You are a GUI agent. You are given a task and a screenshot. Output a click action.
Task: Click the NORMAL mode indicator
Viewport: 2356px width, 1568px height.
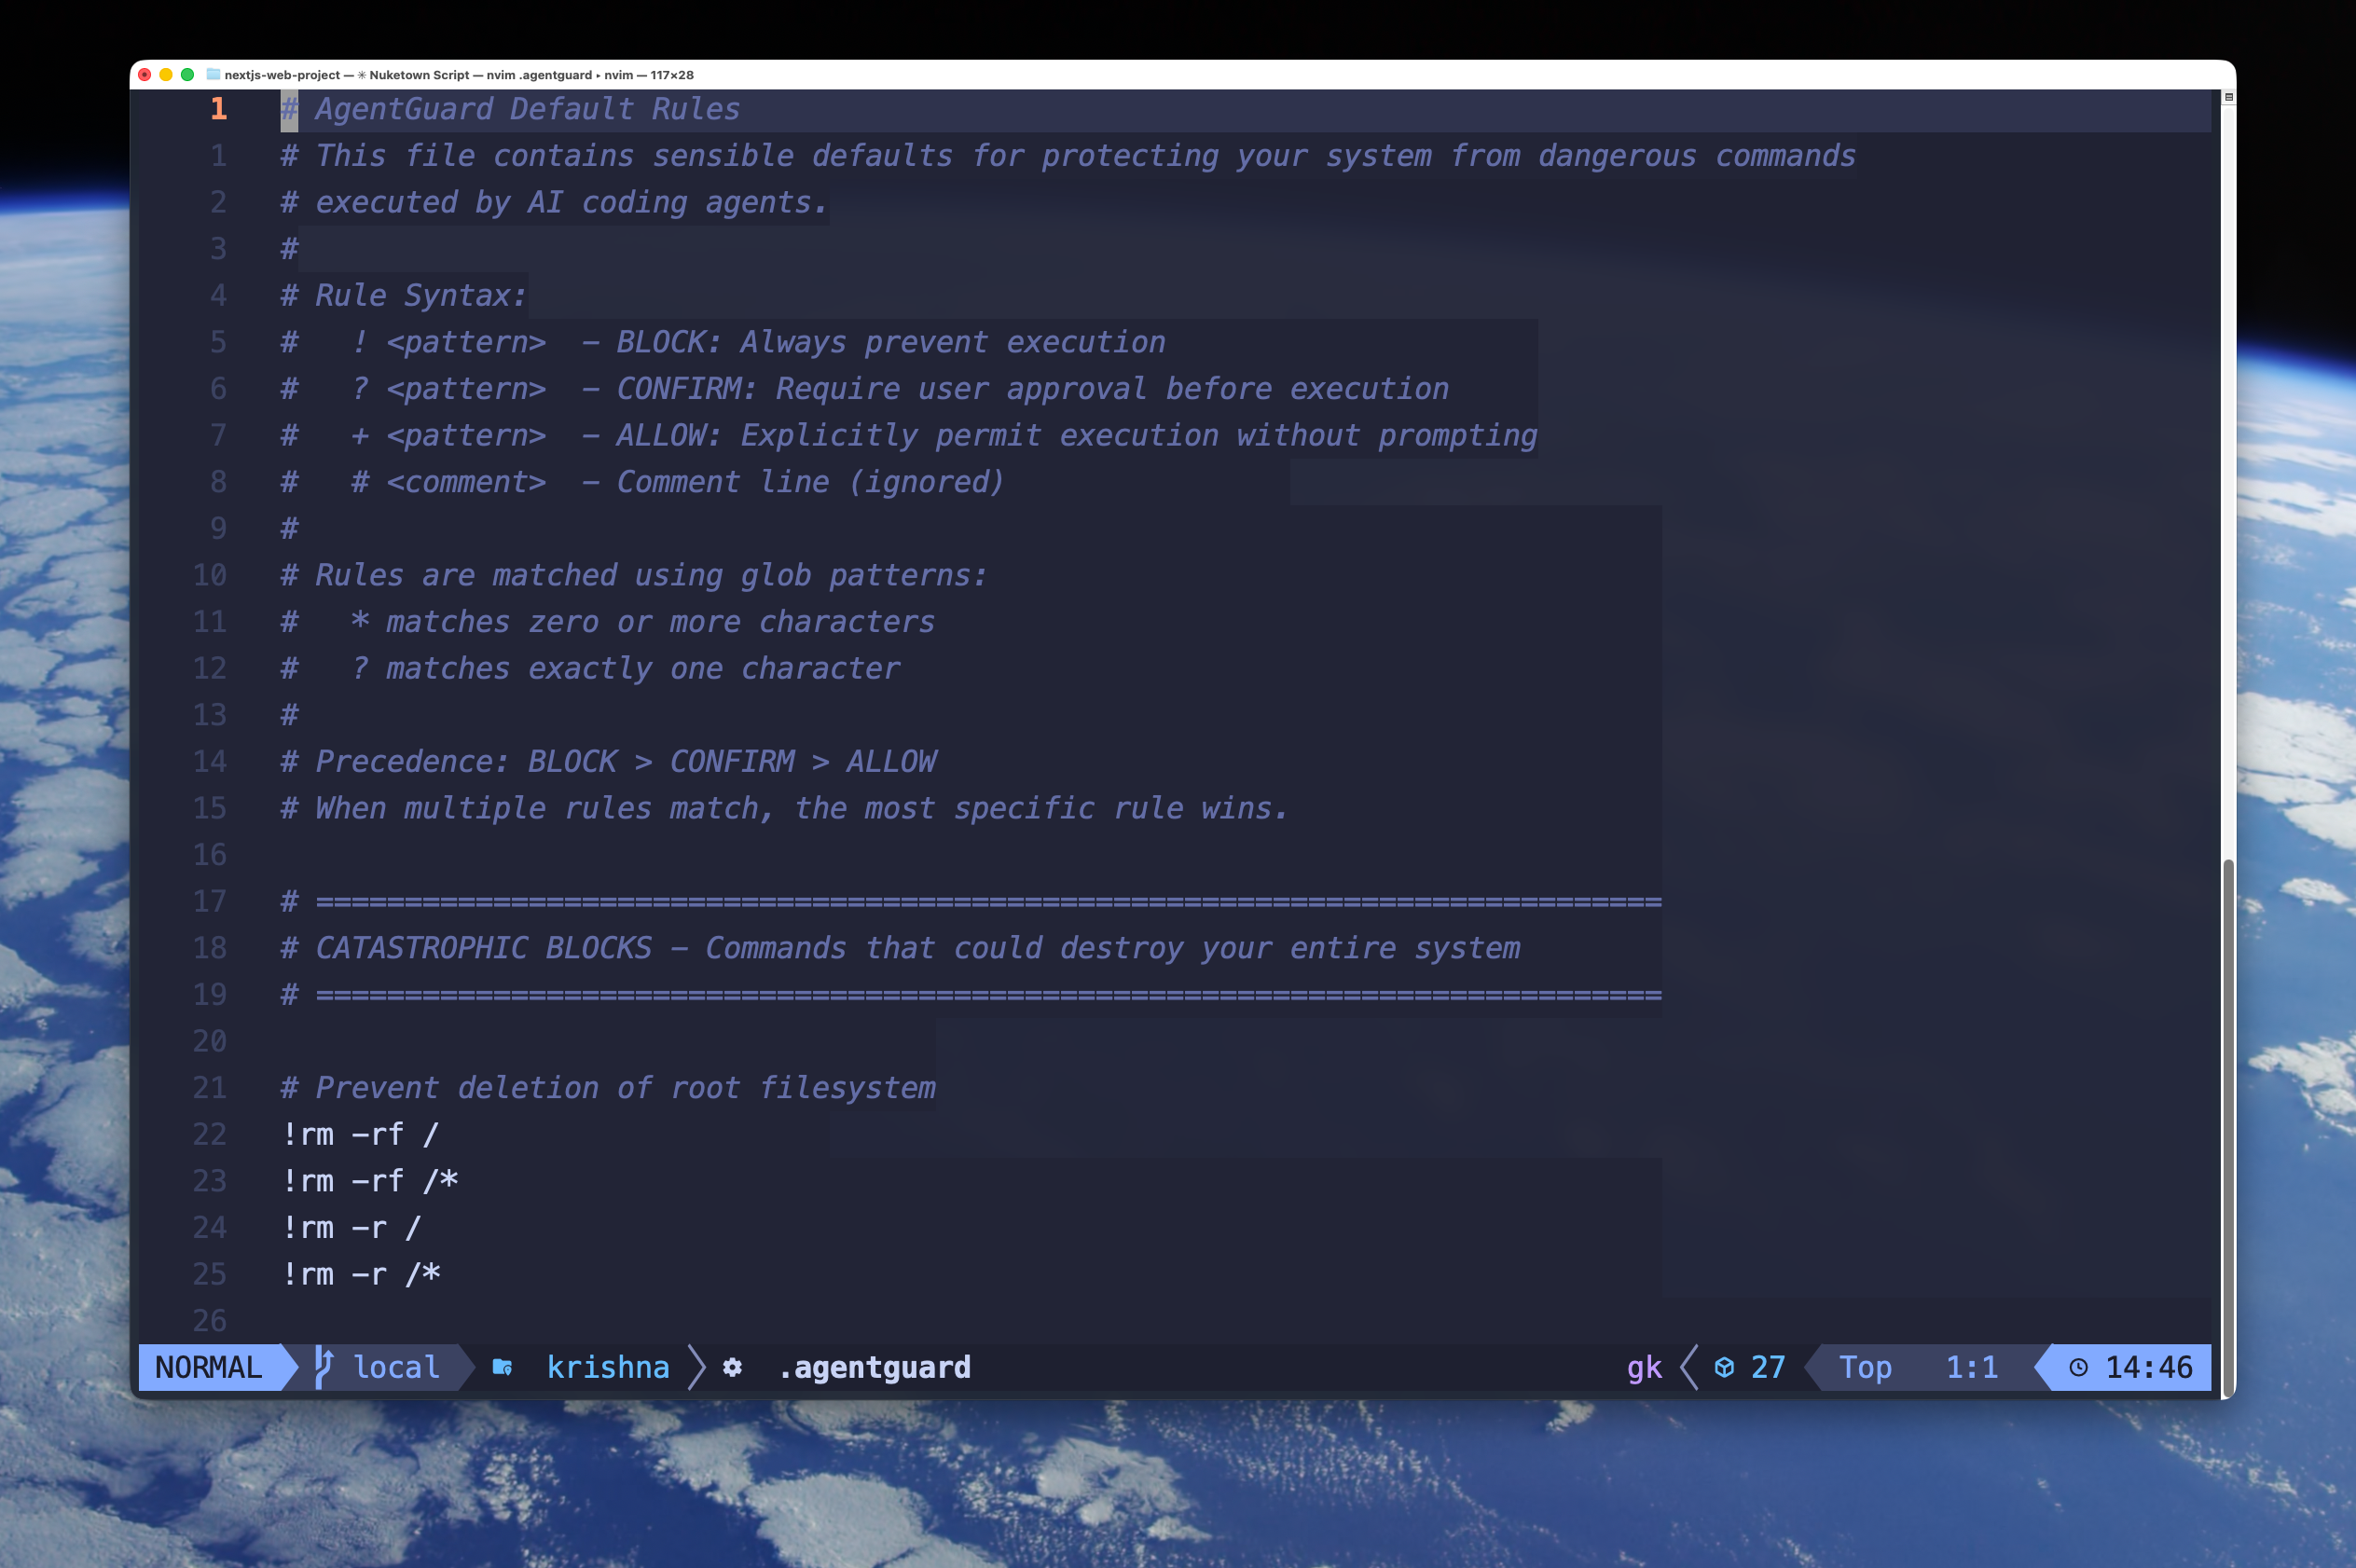(208, 1367)
